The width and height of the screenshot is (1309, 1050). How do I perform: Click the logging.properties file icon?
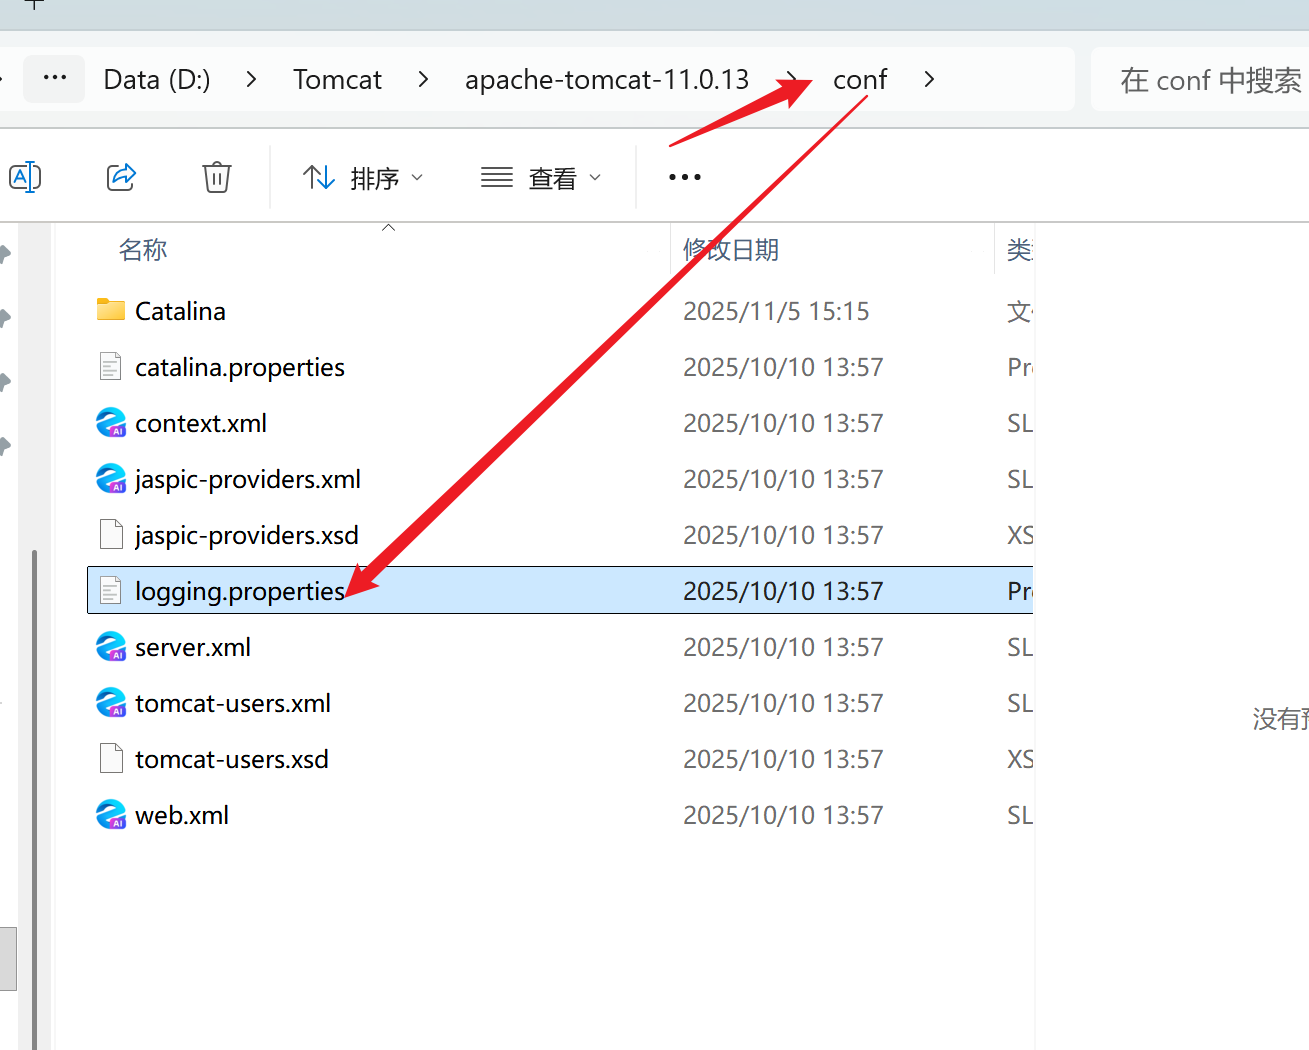111,591
